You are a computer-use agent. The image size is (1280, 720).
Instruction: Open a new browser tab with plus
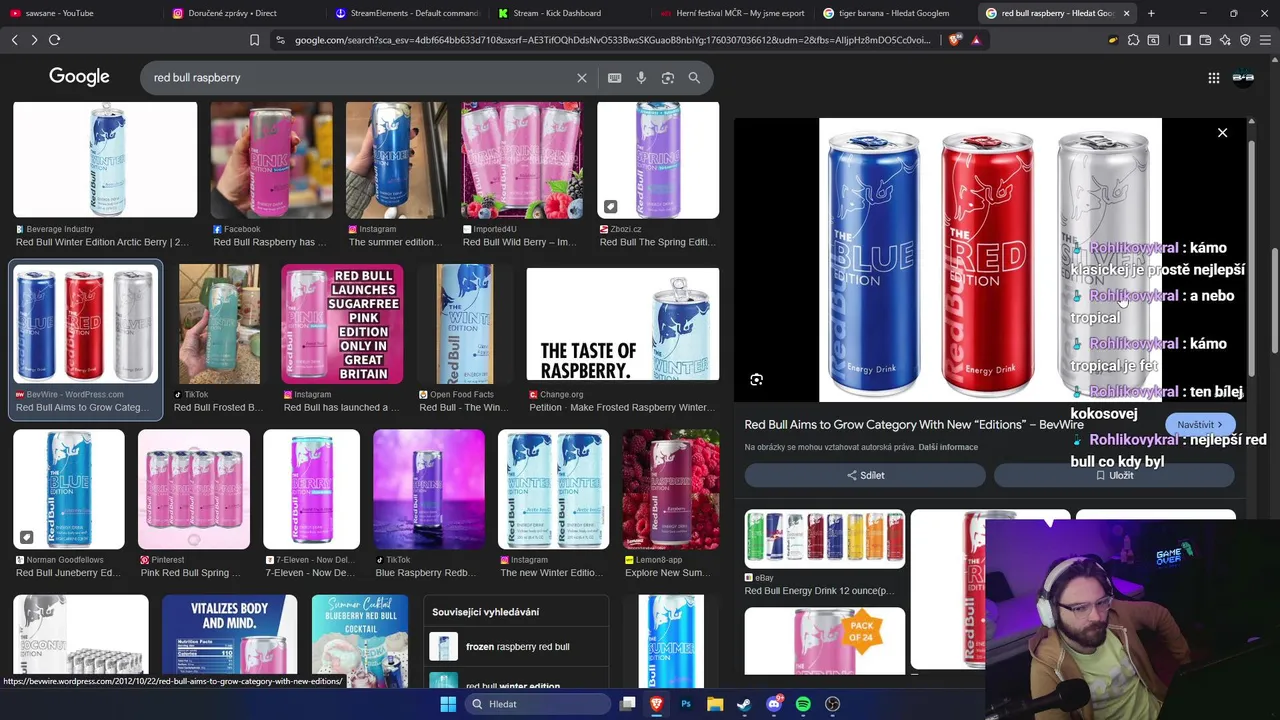[x=1151, y=13]
